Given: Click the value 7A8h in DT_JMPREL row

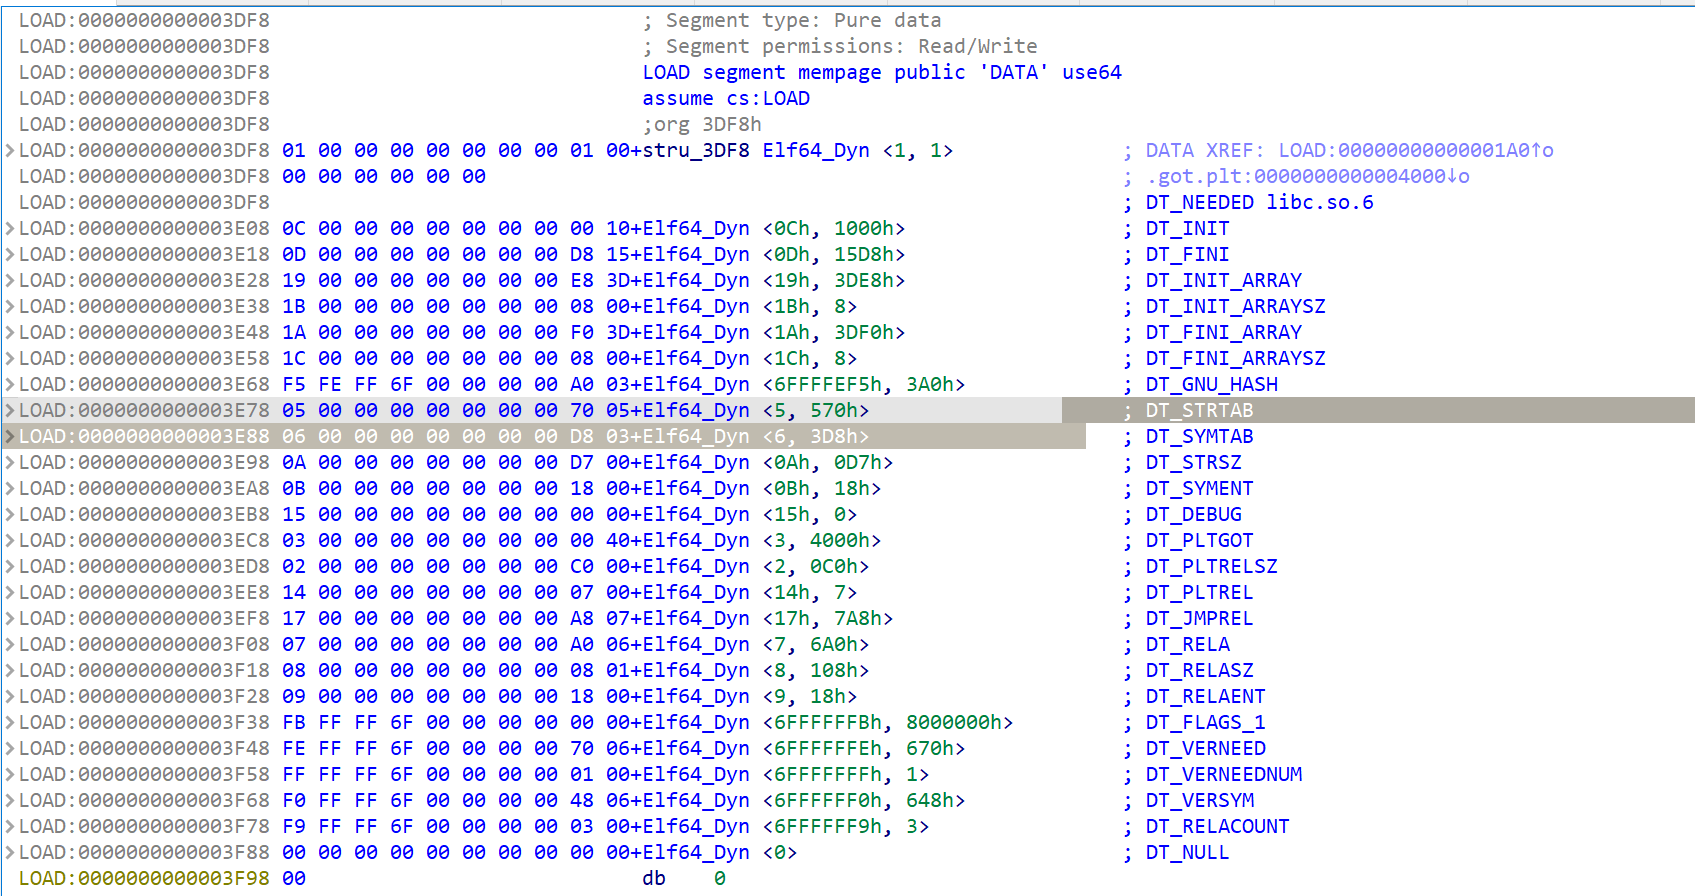Looking at the screenshot, I should (857, 618).
